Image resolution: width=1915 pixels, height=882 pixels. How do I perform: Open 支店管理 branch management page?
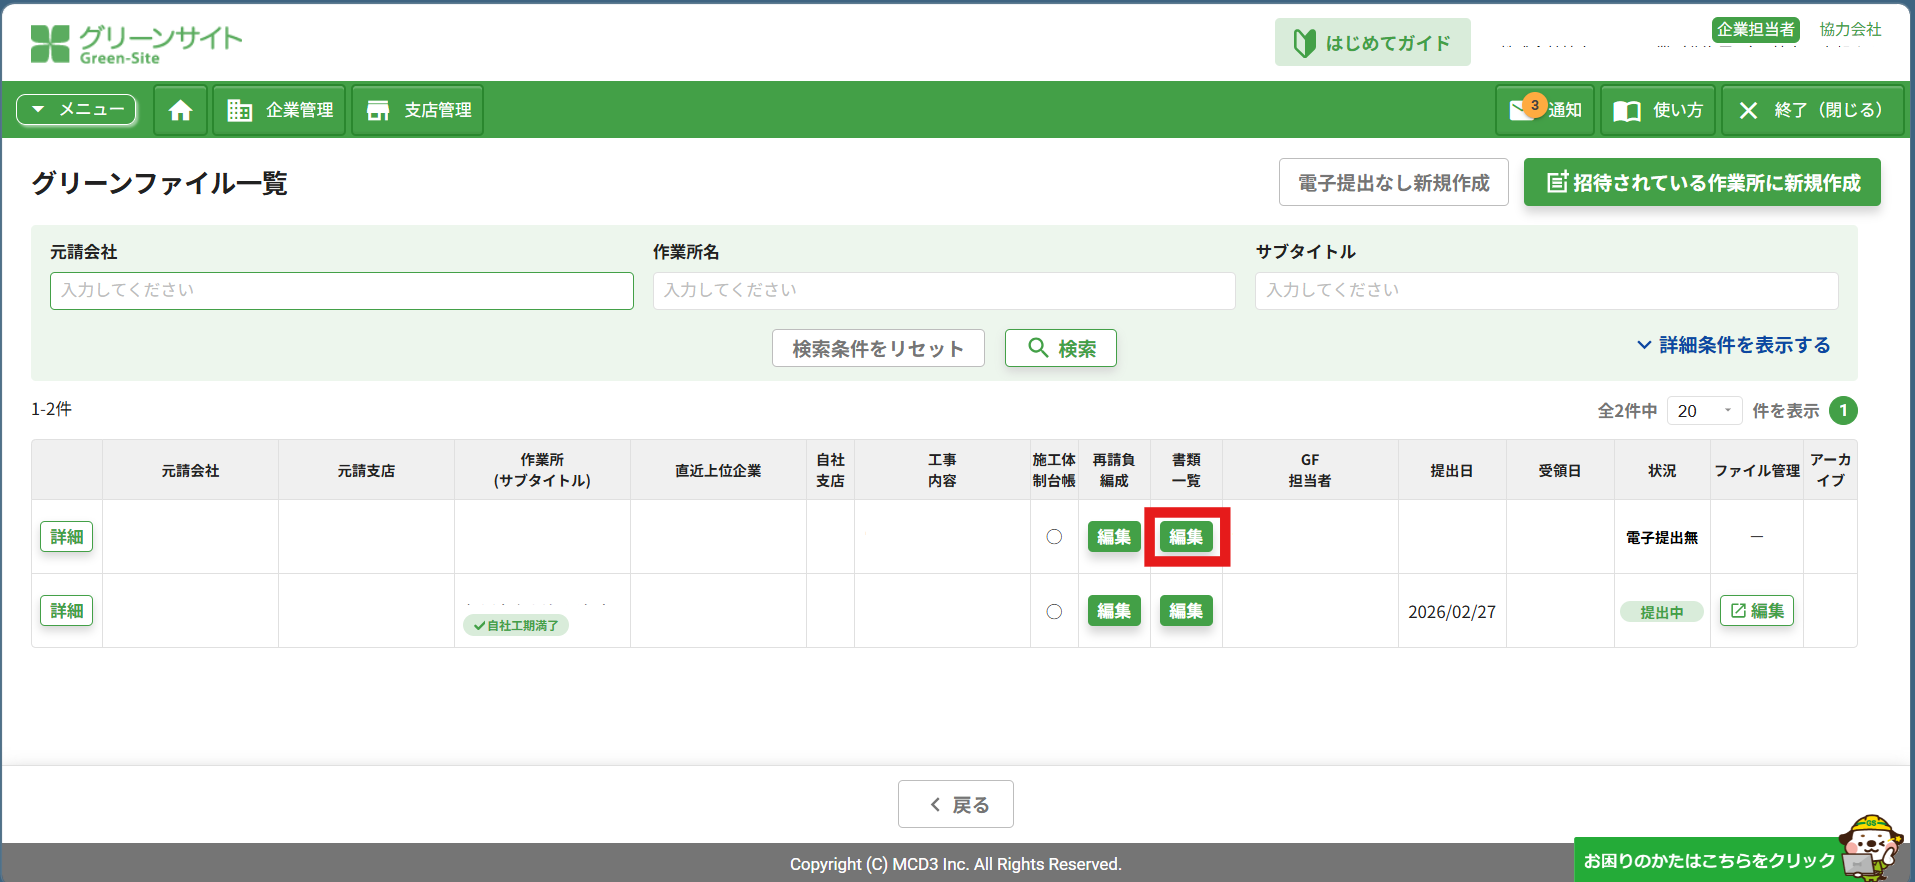coord(418,110)
